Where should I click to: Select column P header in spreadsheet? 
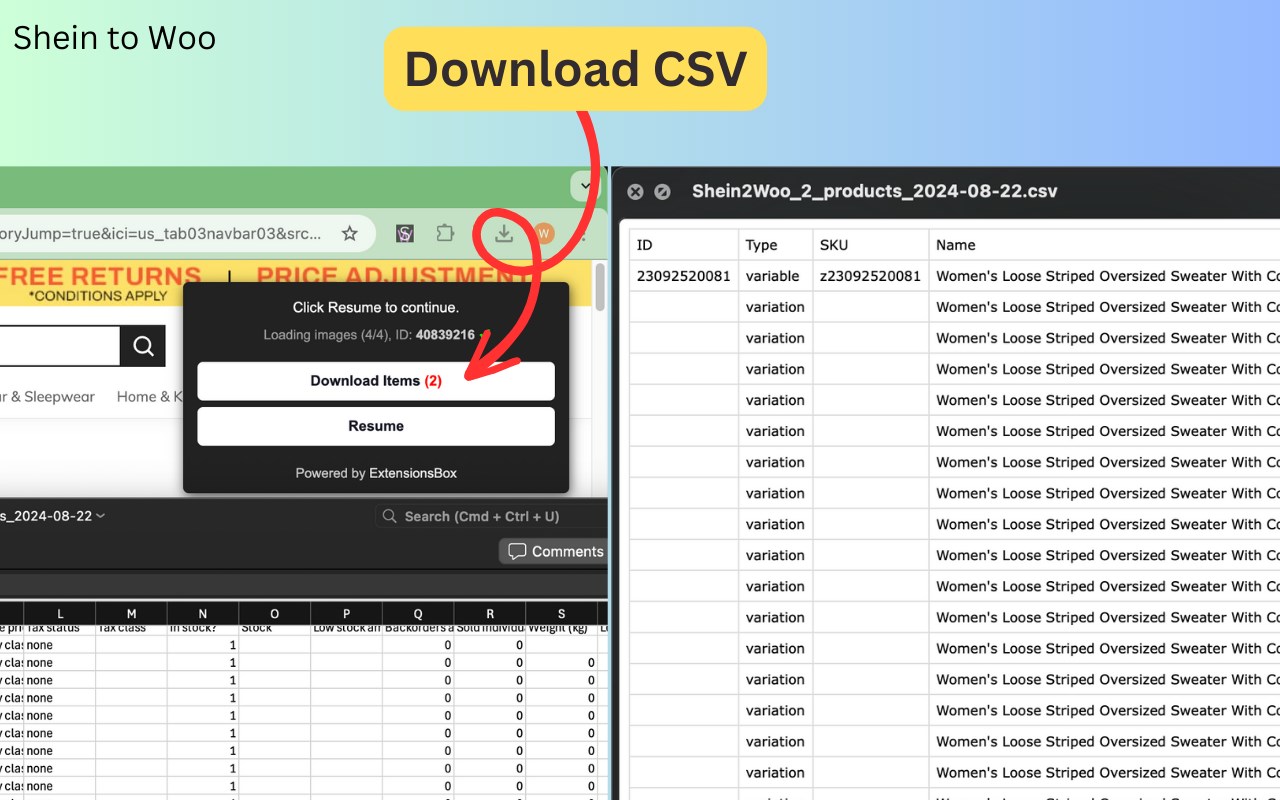(347, 613)
